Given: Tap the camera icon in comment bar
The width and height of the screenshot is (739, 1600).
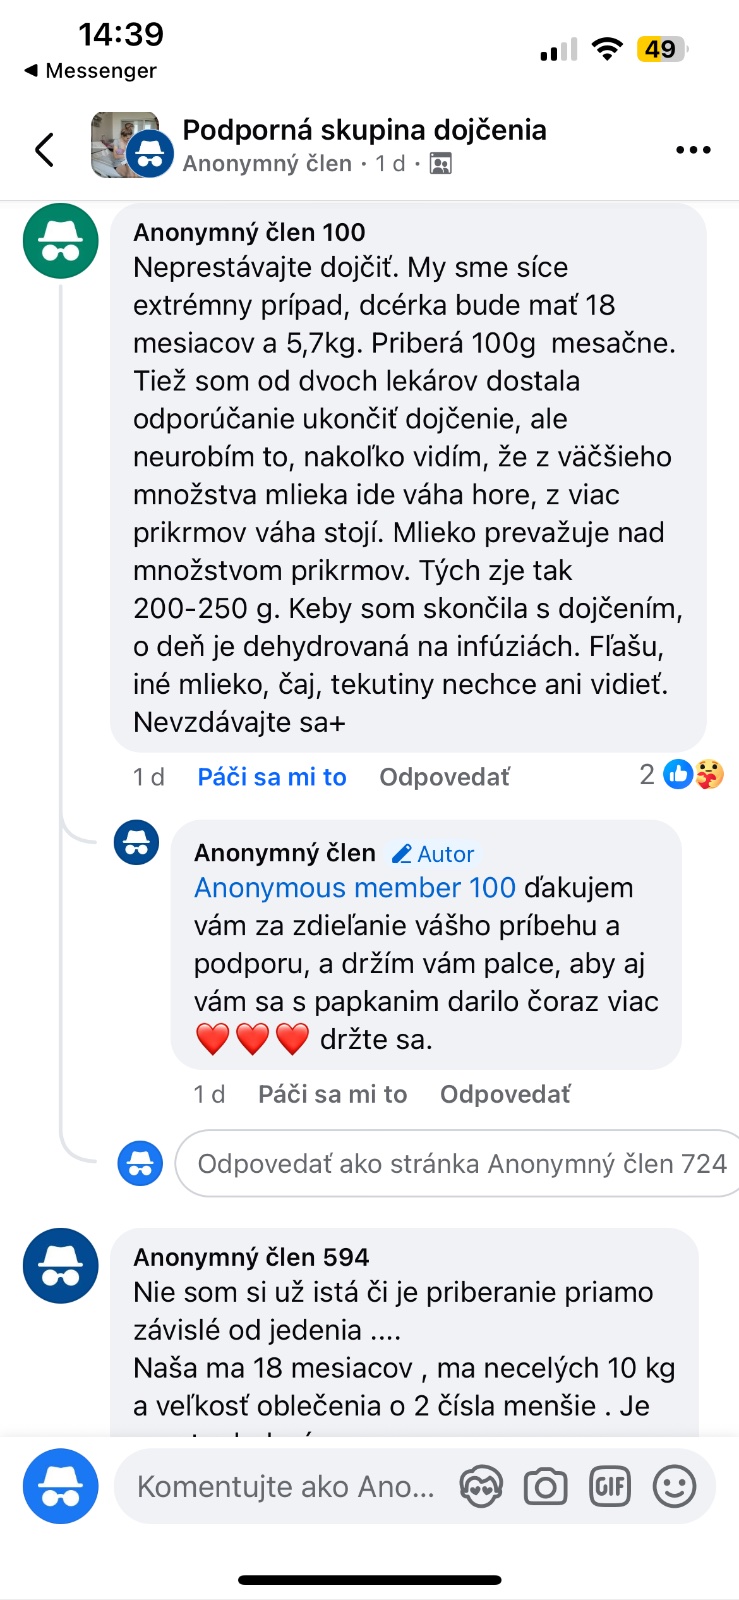Looking at the screenshot, I should tap(545, 1487).
